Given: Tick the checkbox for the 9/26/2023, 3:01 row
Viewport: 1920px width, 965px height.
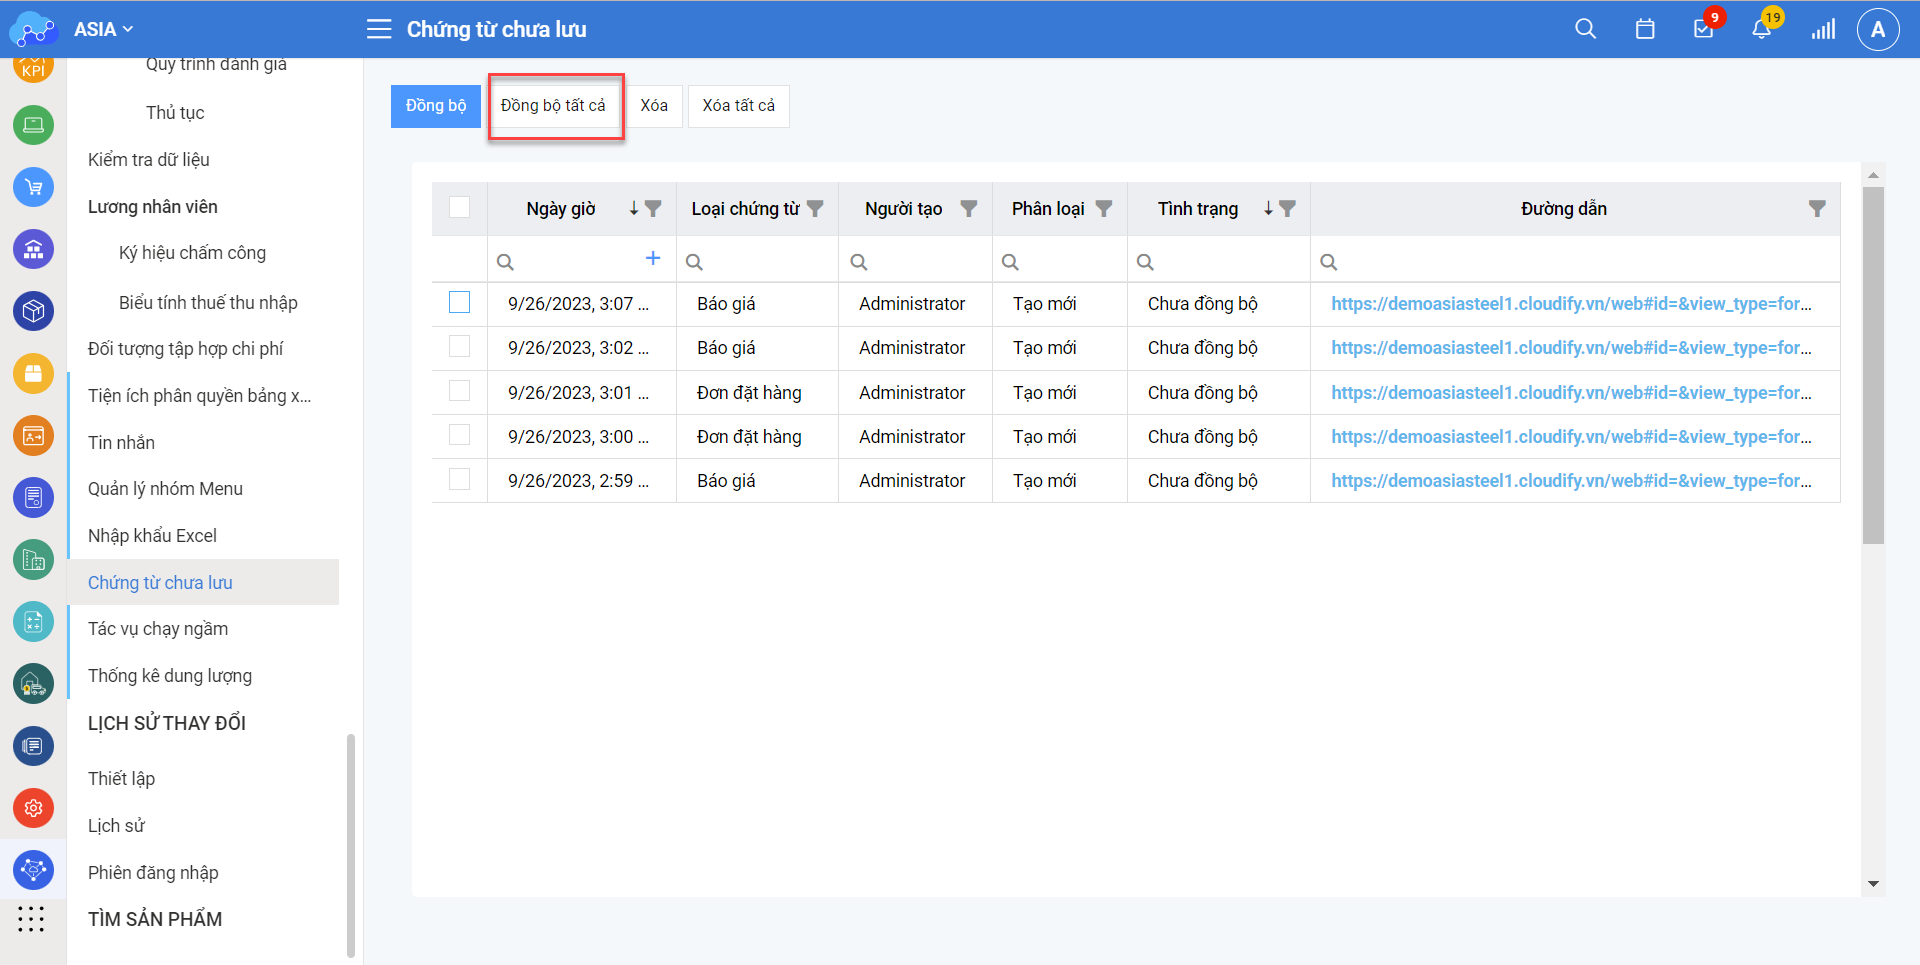Looking at the screenshot, I should pos(460,390).
